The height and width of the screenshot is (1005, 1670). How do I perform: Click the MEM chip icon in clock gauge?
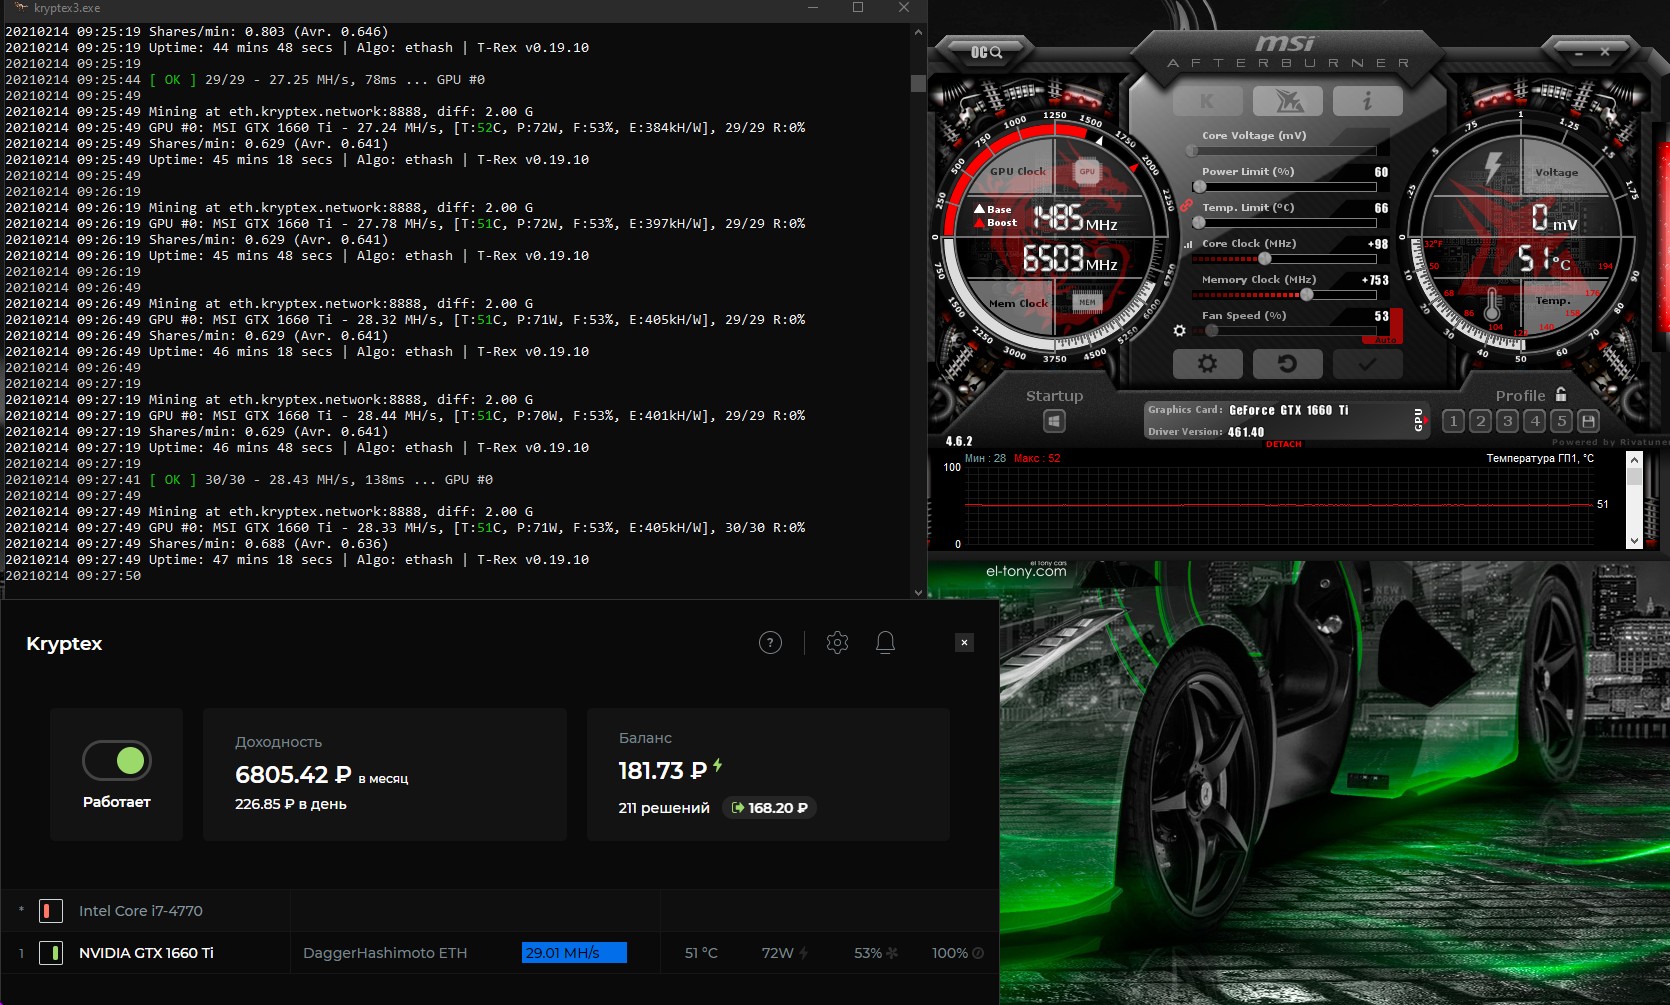1087,301
